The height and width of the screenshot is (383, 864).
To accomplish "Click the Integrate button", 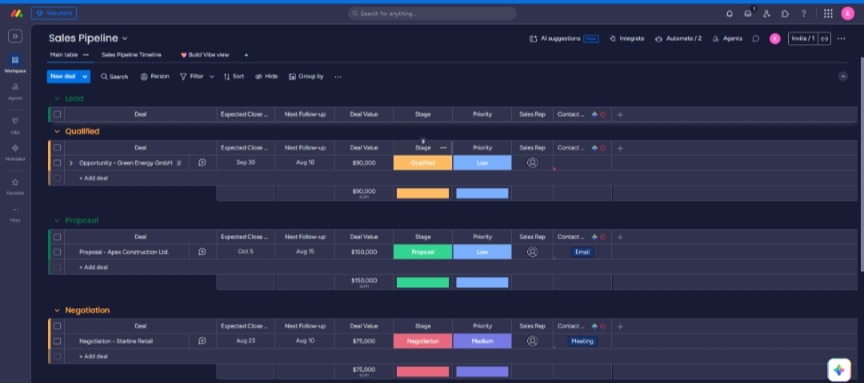I will (627, 39).
